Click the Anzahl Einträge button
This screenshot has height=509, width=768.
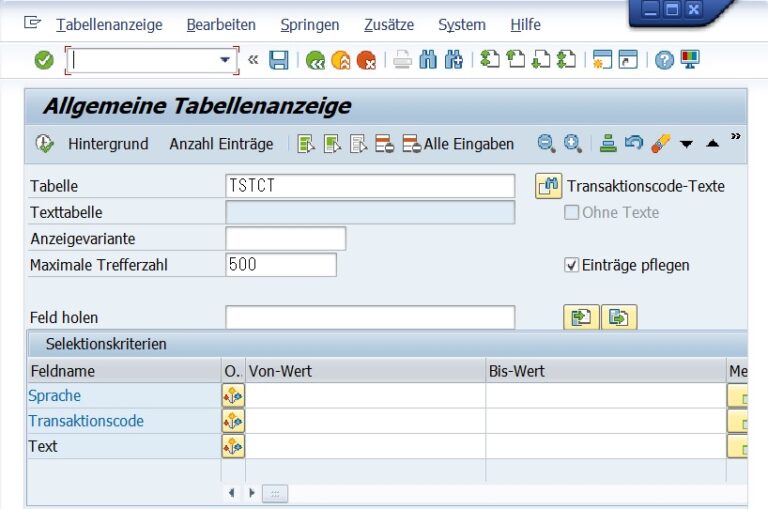coord(221,144)
